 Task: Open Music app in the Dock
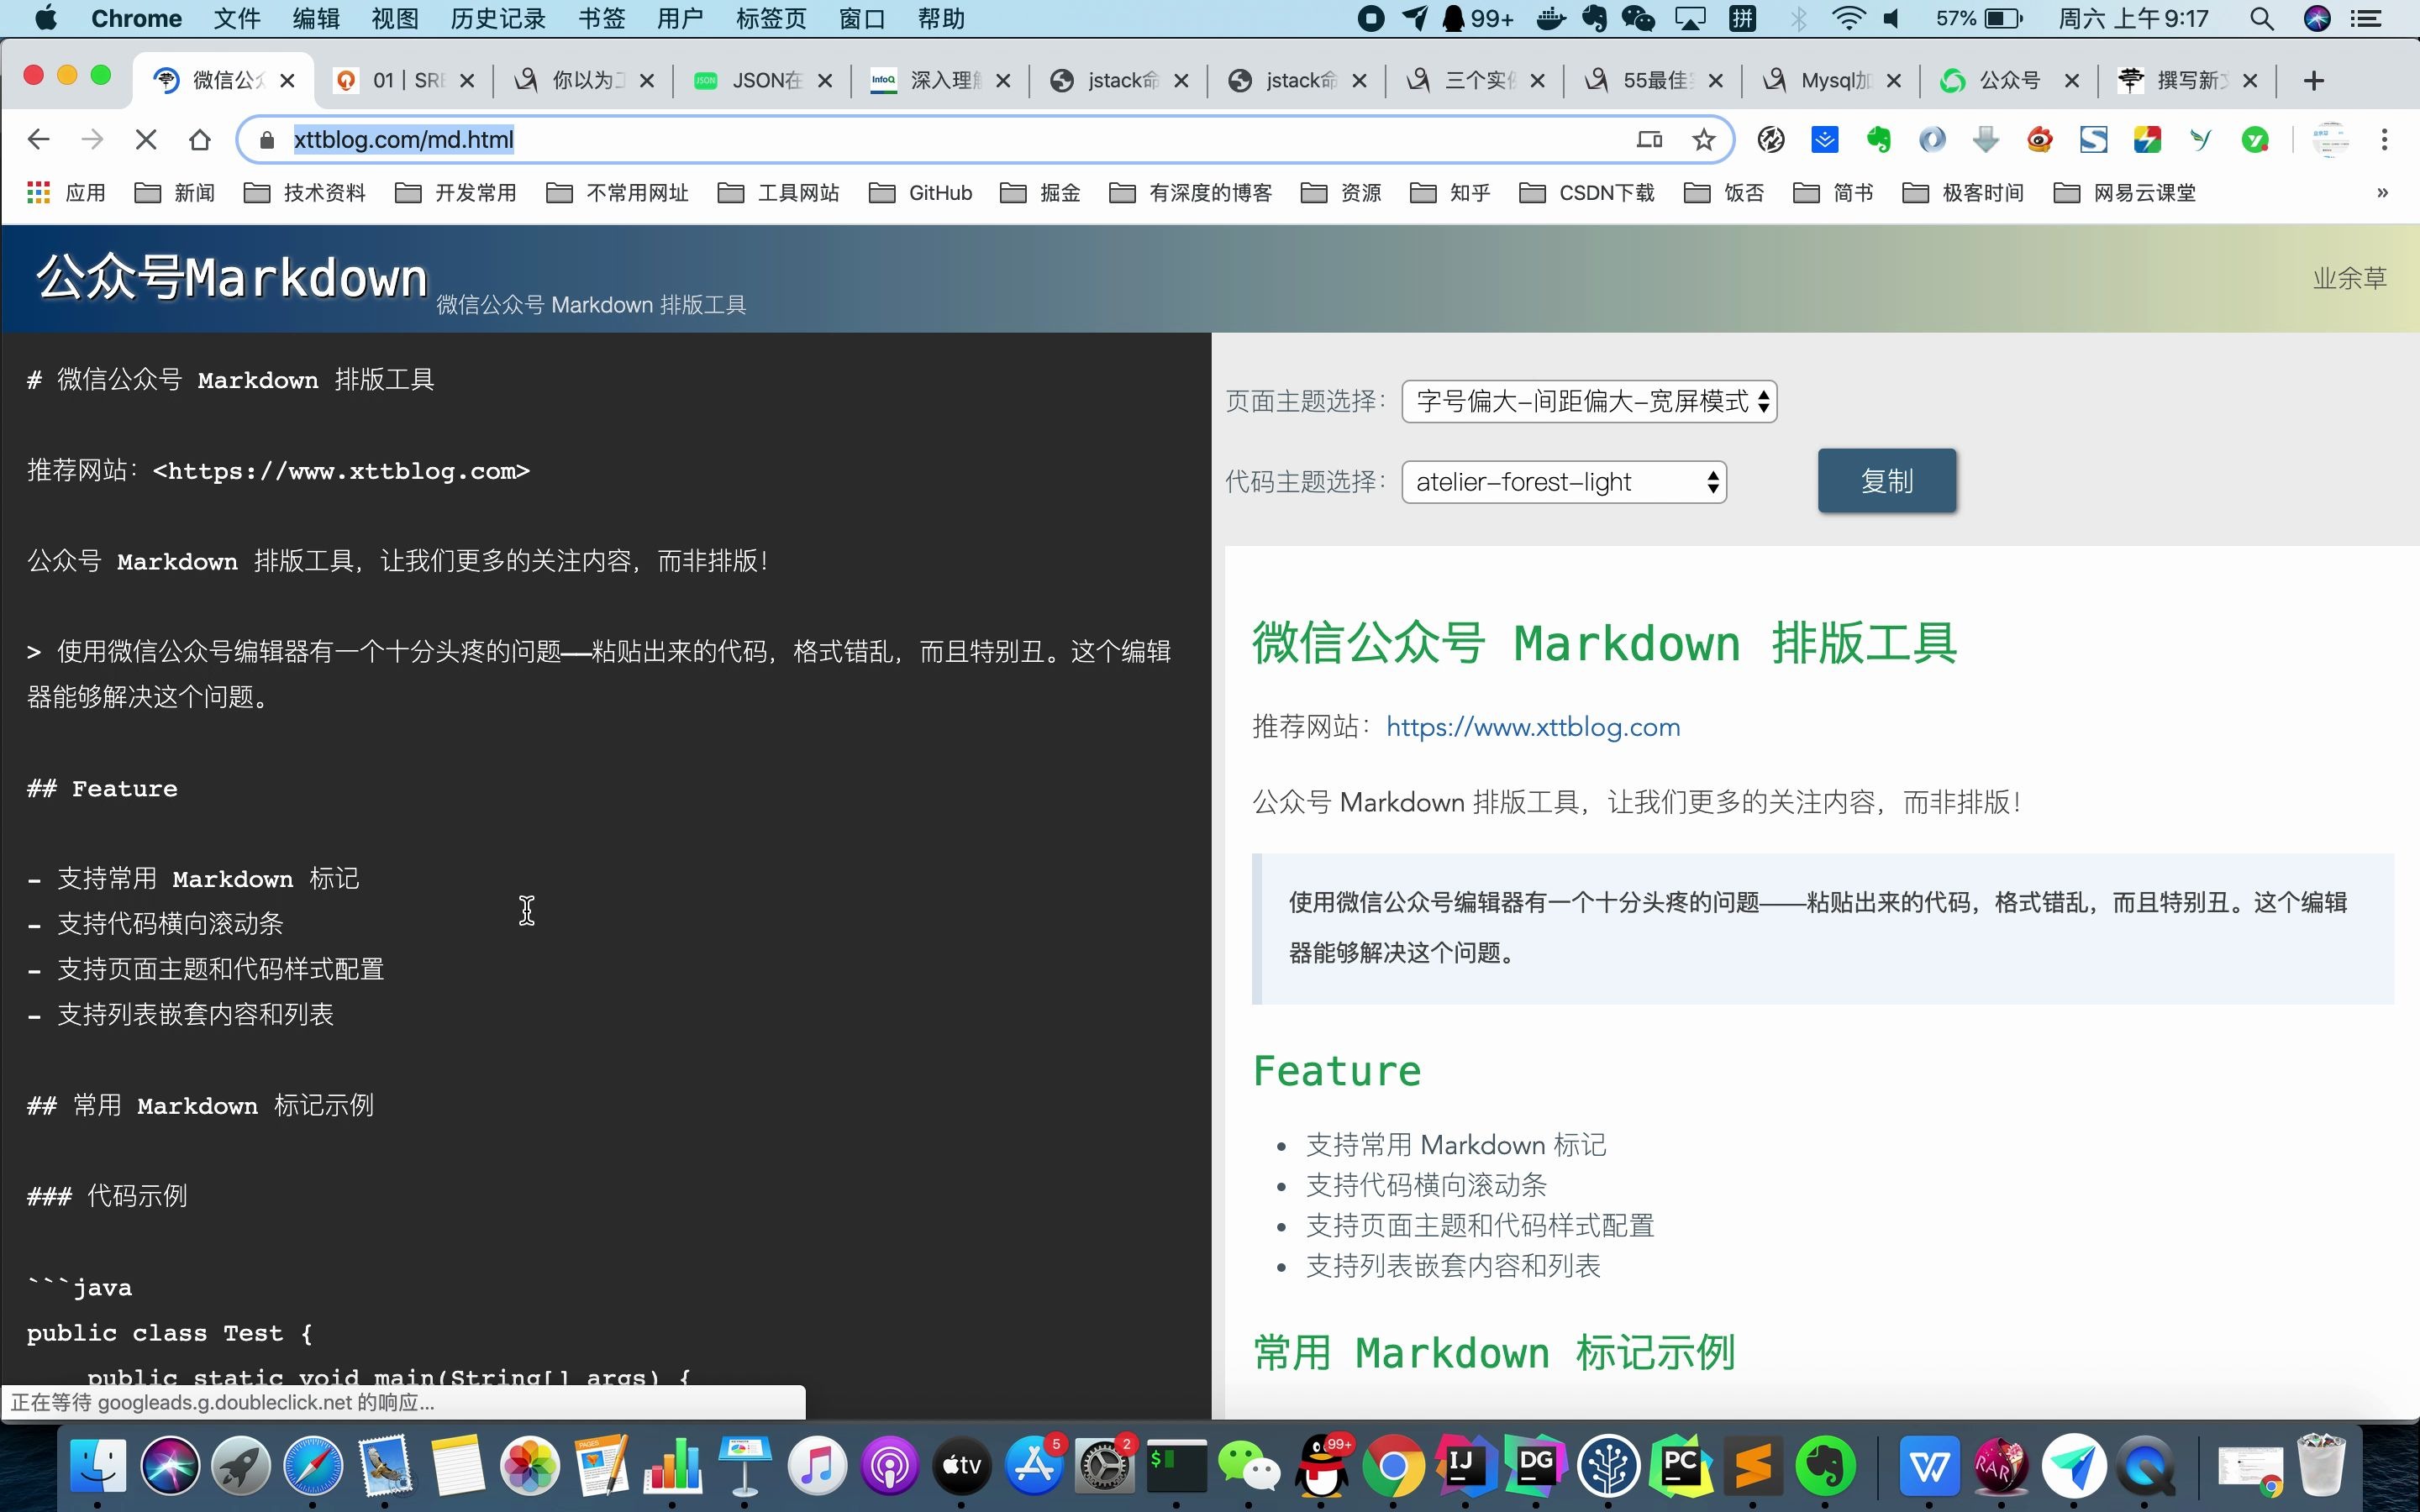(817, 1467)
